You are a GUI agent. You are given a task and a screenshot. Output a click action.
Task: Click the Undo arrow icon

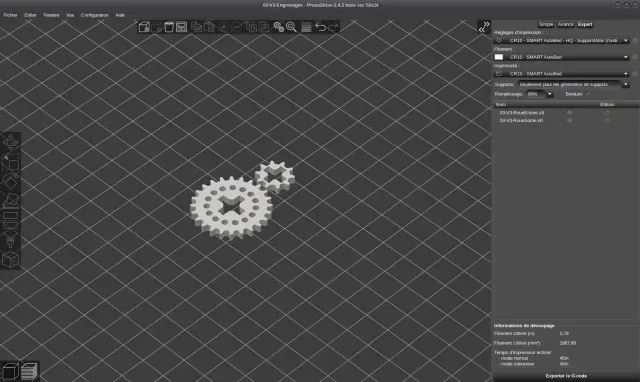pyautogui.click(x=321, y=27)
